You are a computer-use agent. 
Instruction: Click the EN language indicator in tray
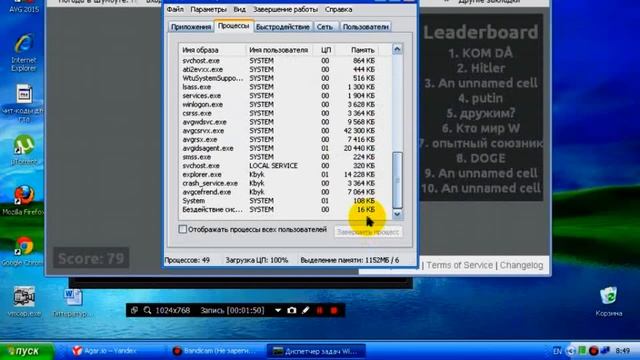coord(557,351)
